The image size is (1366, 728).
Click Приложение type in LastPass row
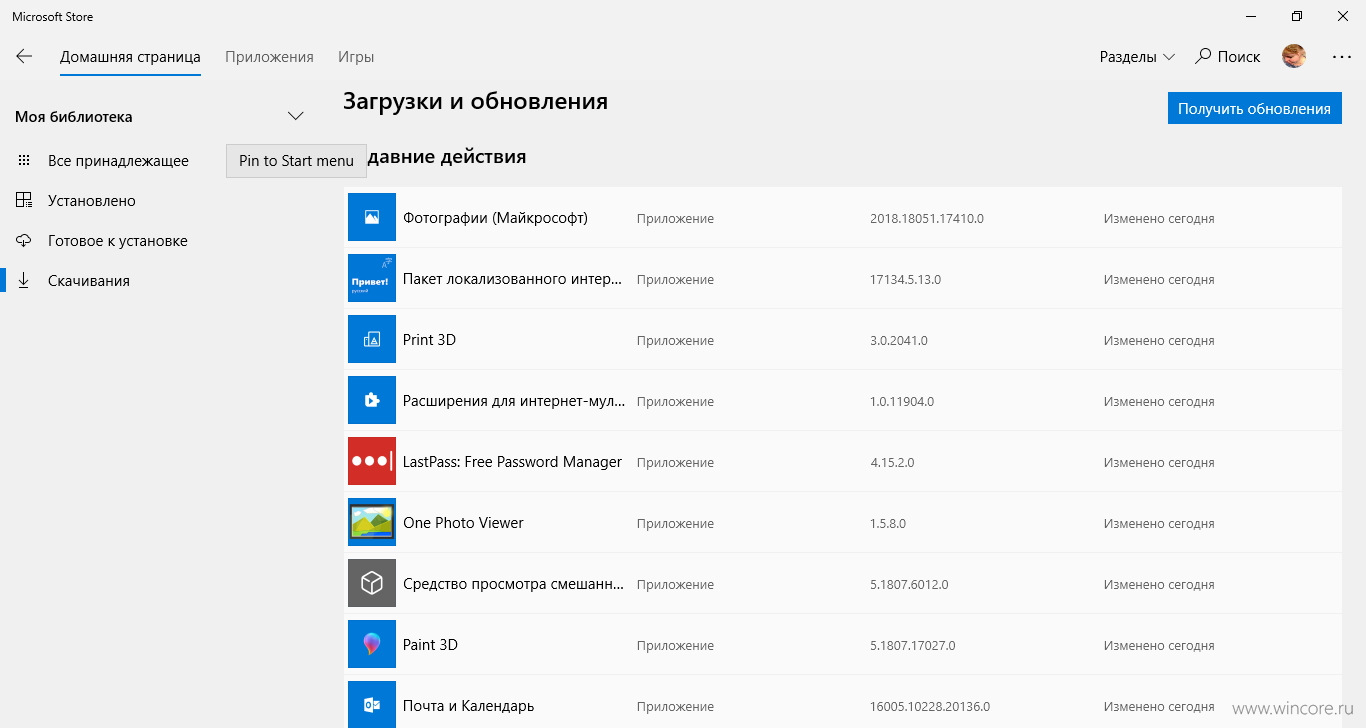coord(675,463)
